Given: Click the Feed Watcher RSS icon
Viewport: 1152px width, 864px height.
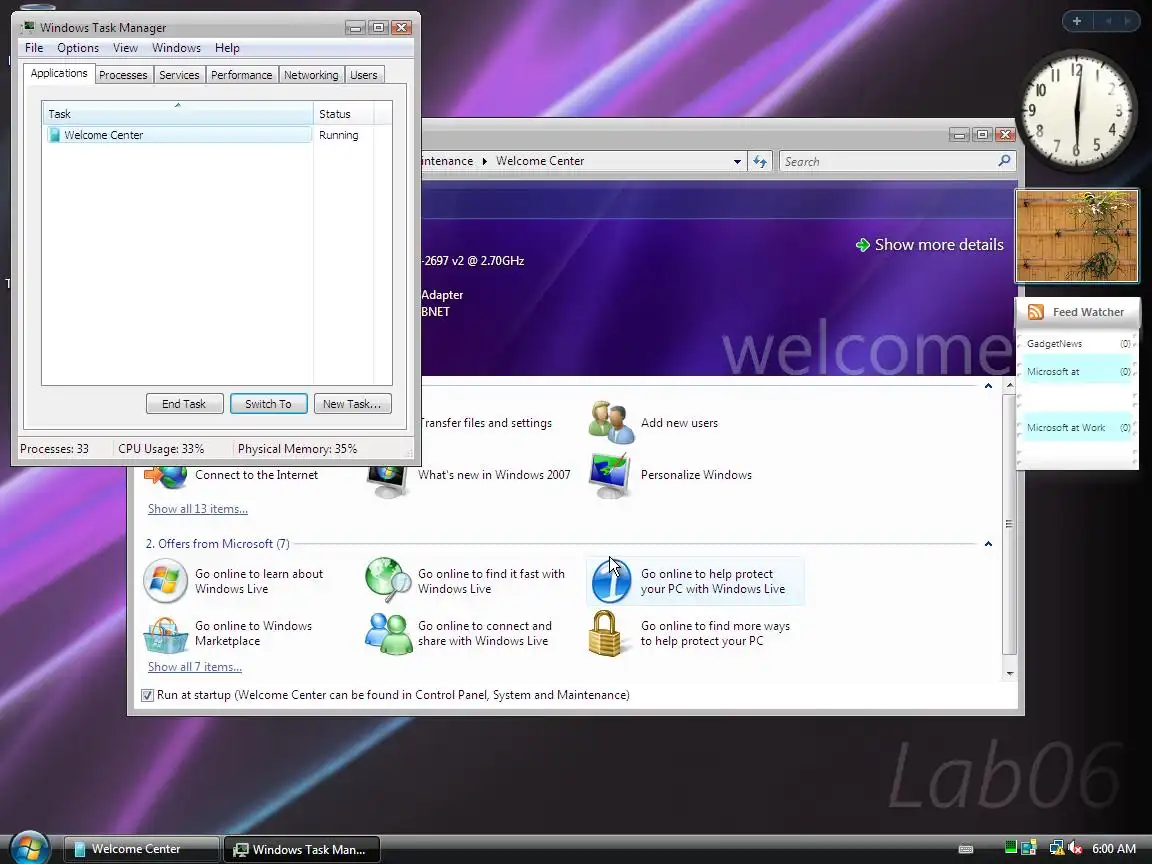Looking at the screenshot, I should pyautogui.click(x=1036, y=312).
